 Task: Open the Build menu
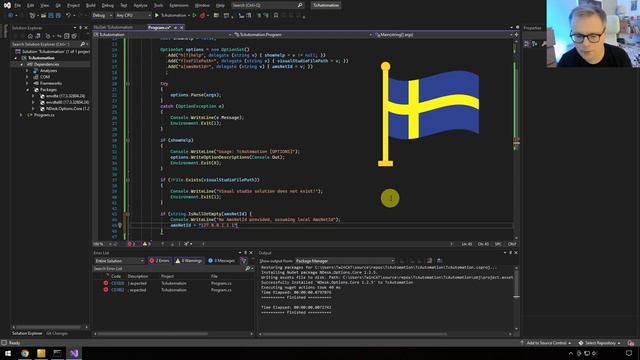(91, 5)
